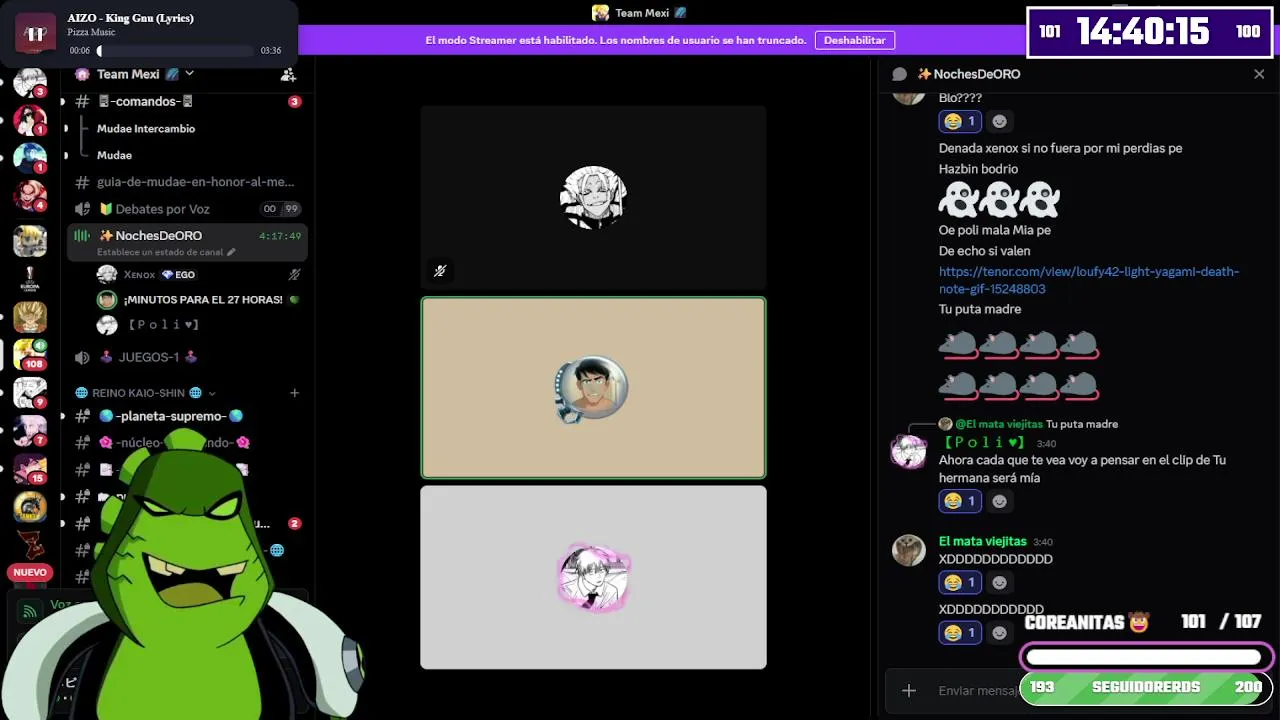Collapse the REINO KAIO-SHIN category
This screenshot has width=1280, height=720.
pyautogui.click(x=145, y=393)
